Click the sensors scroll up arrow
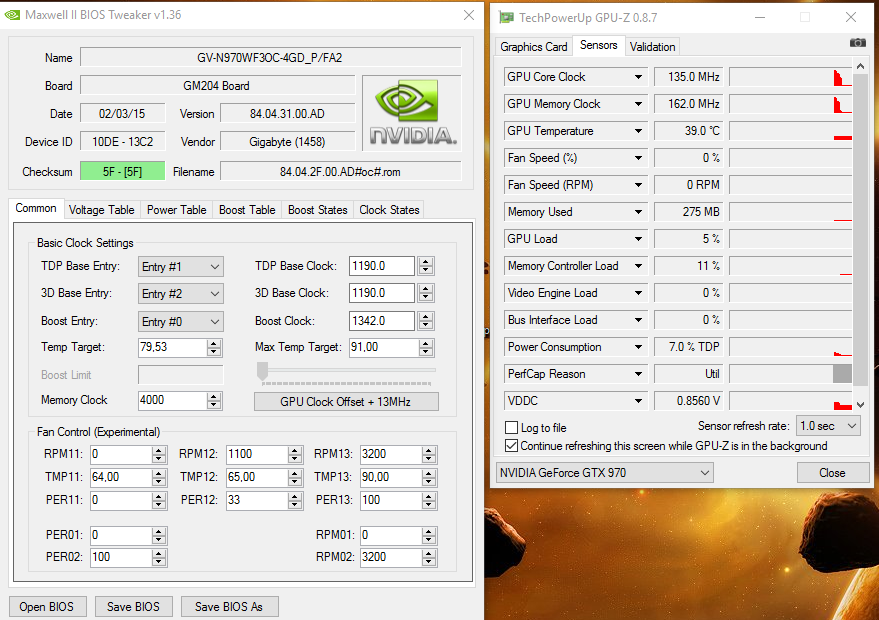Screen dimensions: 879x620 (x=861, y=66)
